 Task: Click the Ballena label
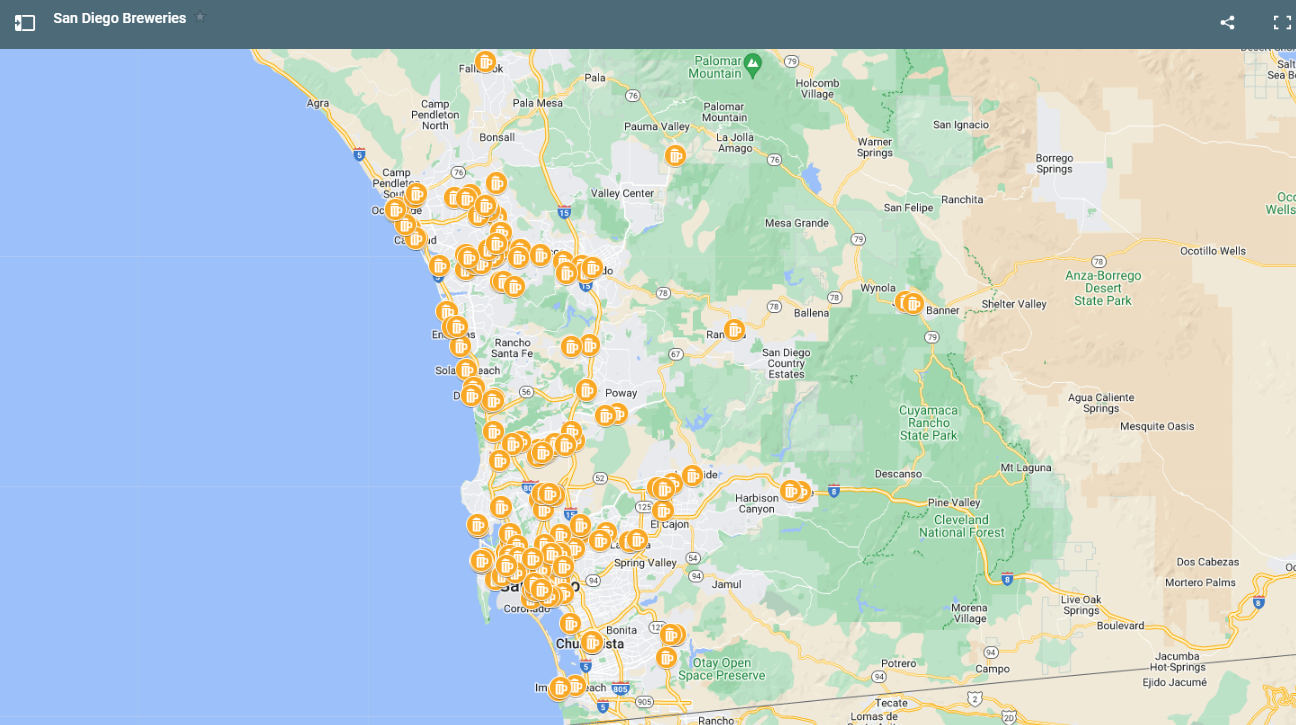pos(811,313)
